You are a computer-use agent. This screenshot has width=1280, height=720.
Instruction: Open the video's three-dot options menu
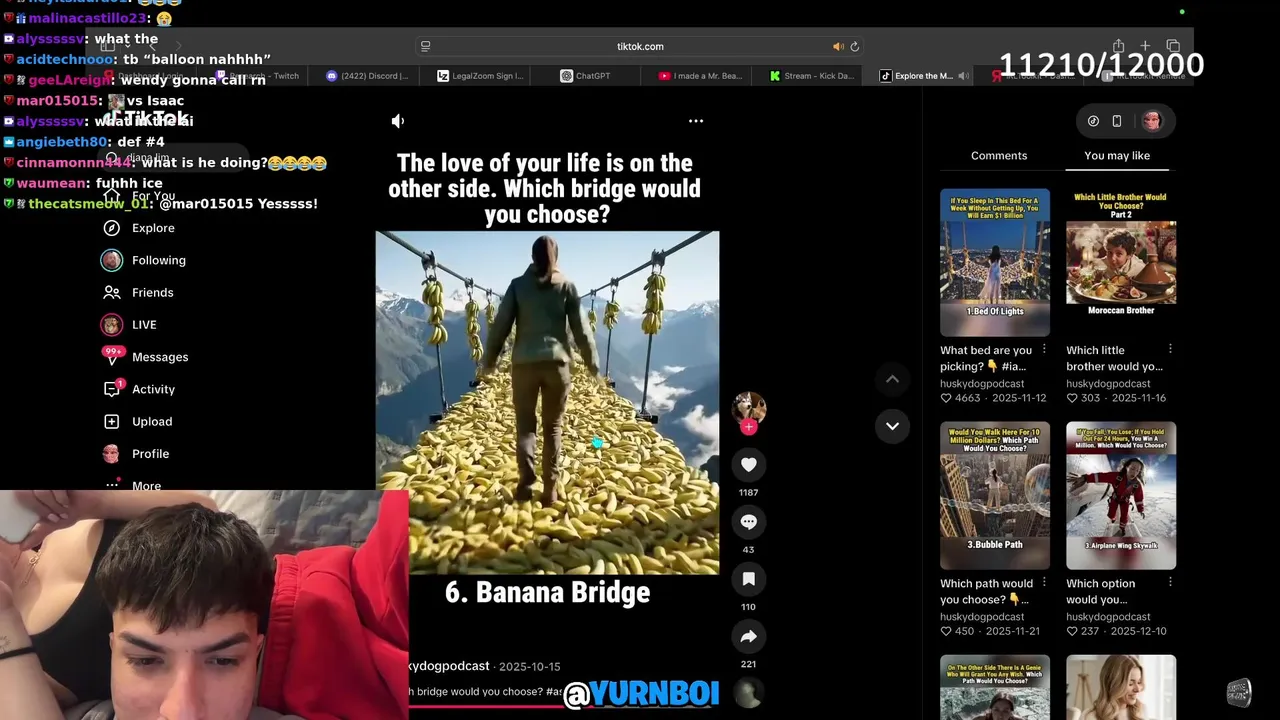[x=696, y=121]
